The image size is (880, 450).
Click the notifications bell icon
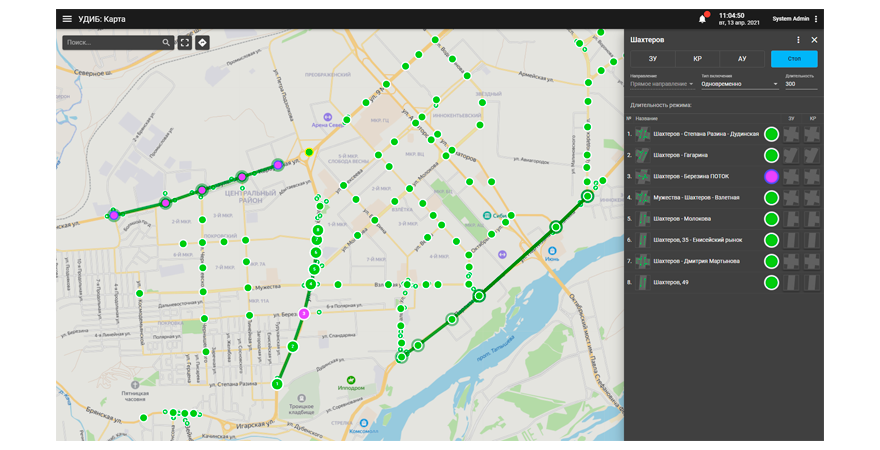coord(702,19)
